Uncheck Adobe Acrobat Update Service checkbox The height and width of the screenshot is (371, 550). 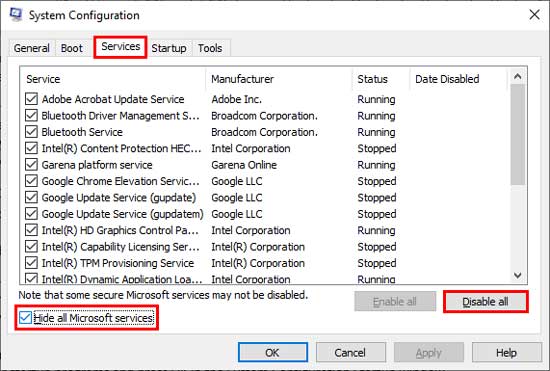coord(32,99)
